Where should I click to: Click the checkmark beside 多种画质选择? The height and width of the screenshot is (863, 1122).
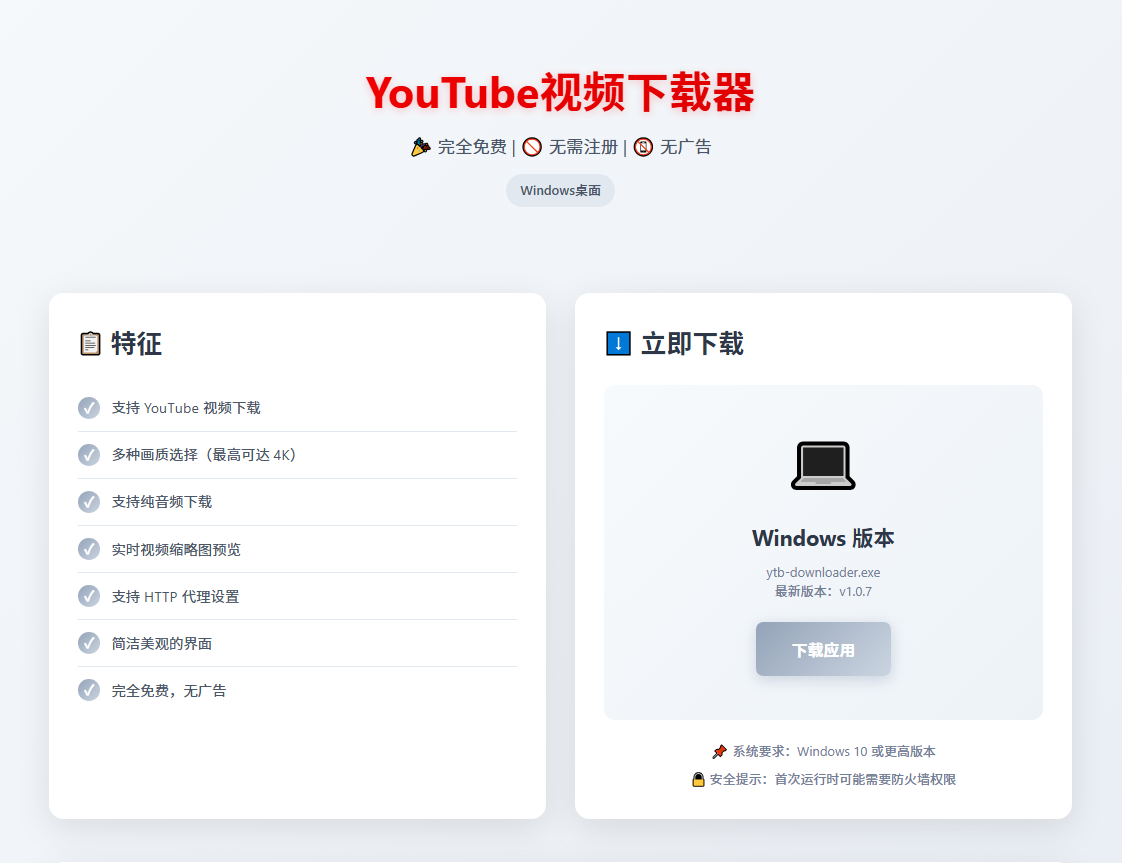(89, 455)
